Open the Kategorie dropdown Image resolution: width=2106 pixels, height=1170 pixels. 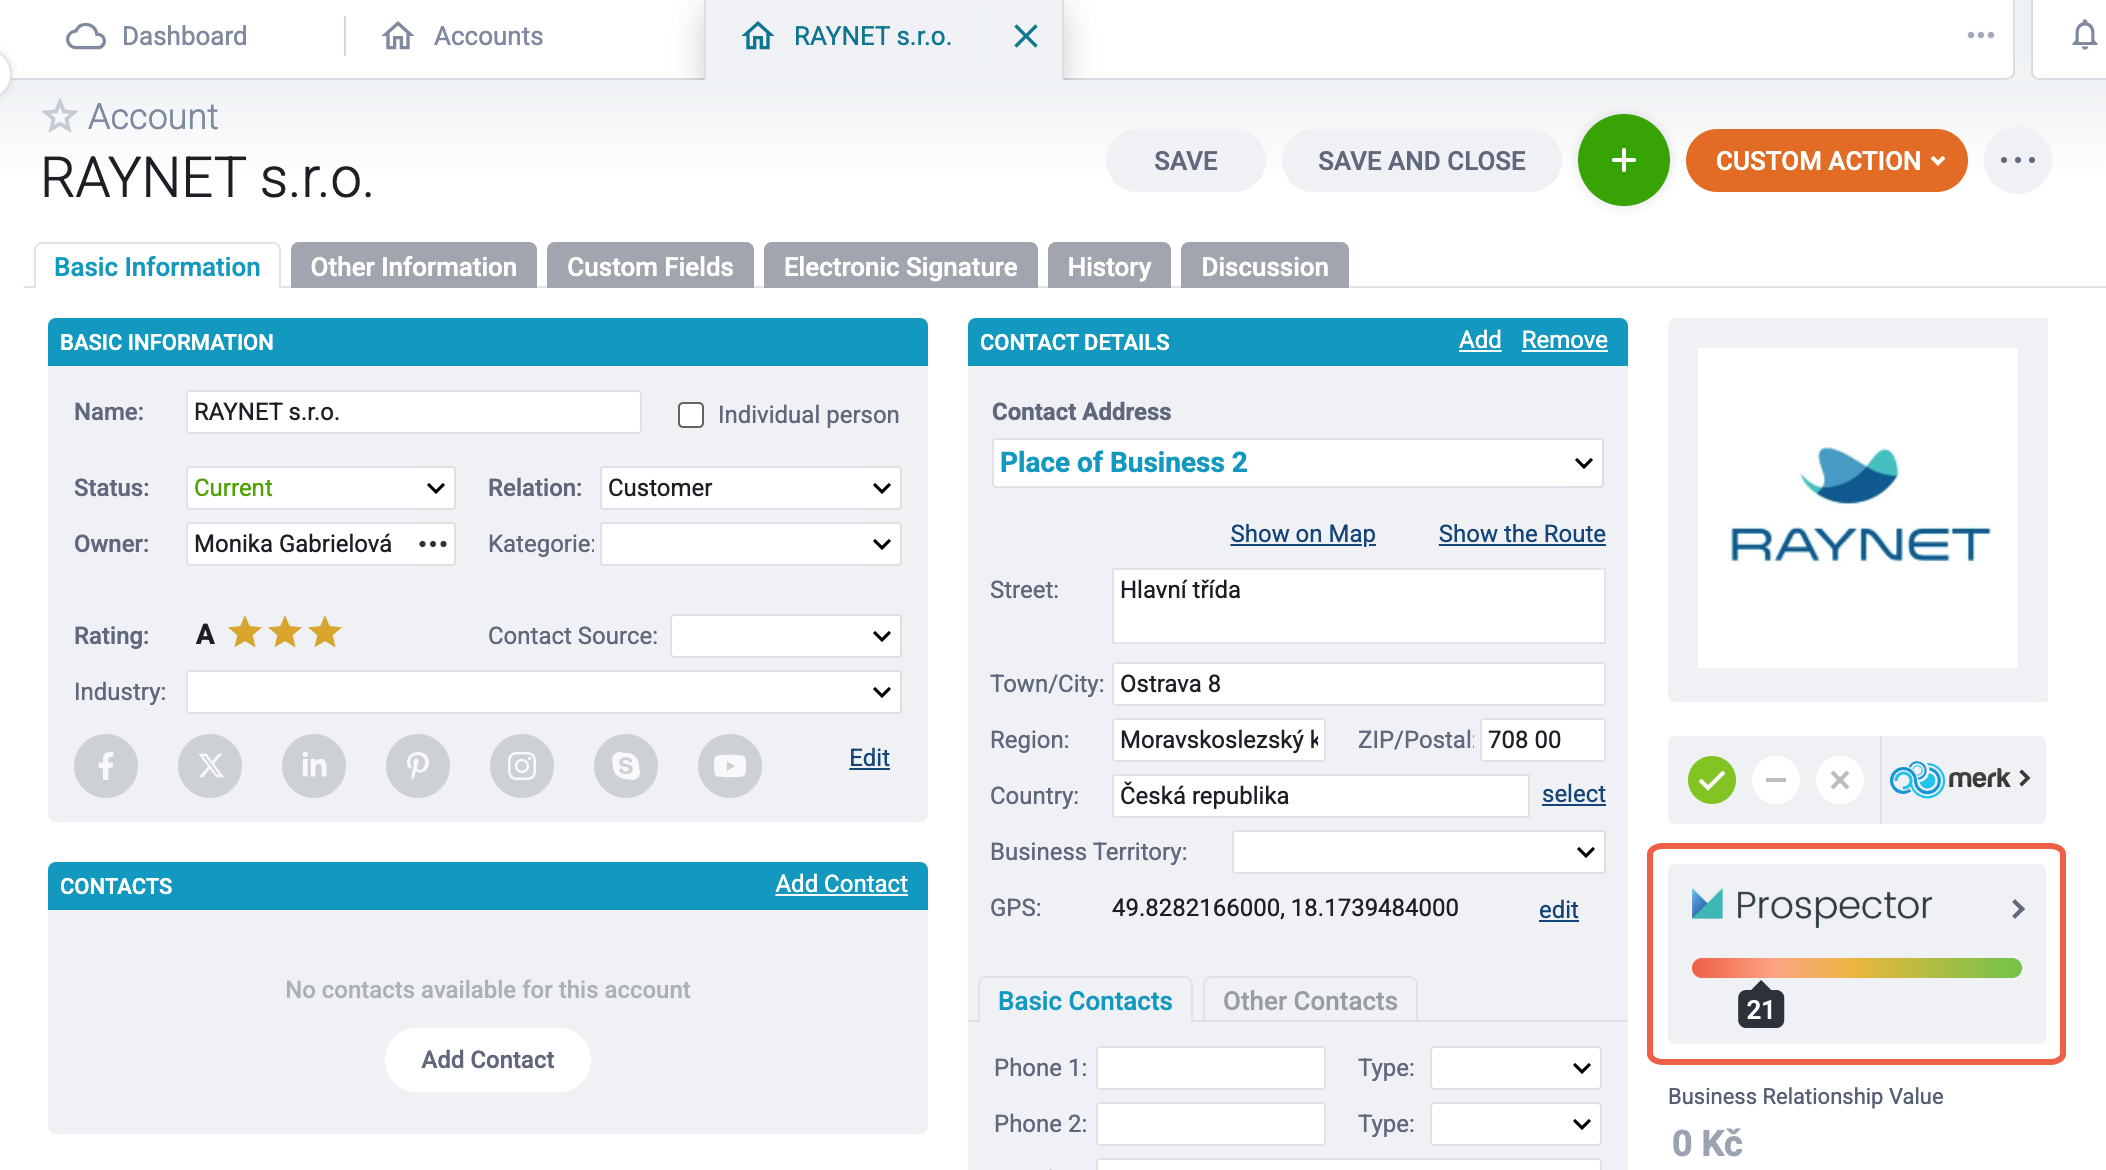751,544
